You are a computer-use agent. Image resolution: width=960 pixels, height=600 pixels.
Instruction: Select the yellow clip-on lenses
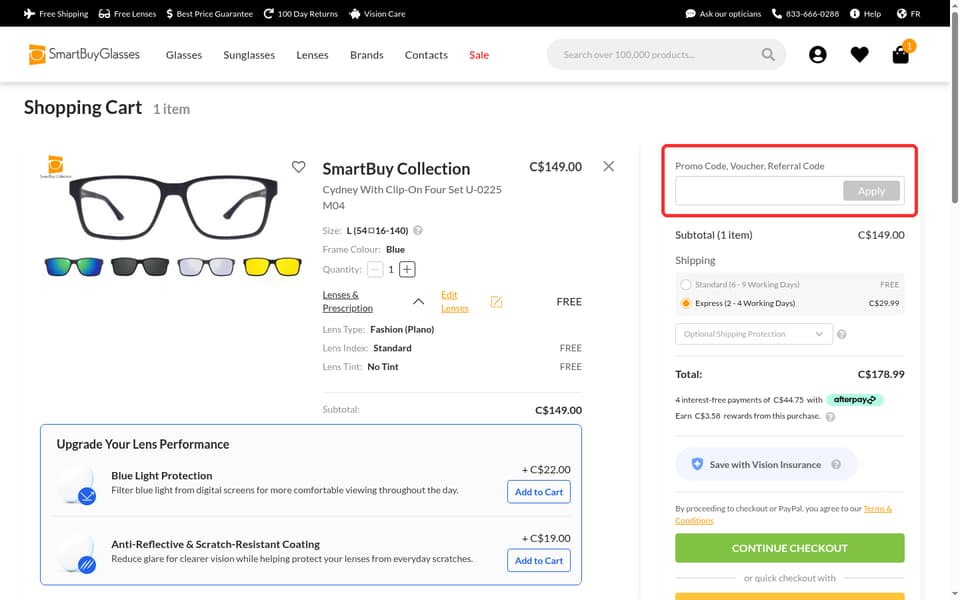[272, 267]
